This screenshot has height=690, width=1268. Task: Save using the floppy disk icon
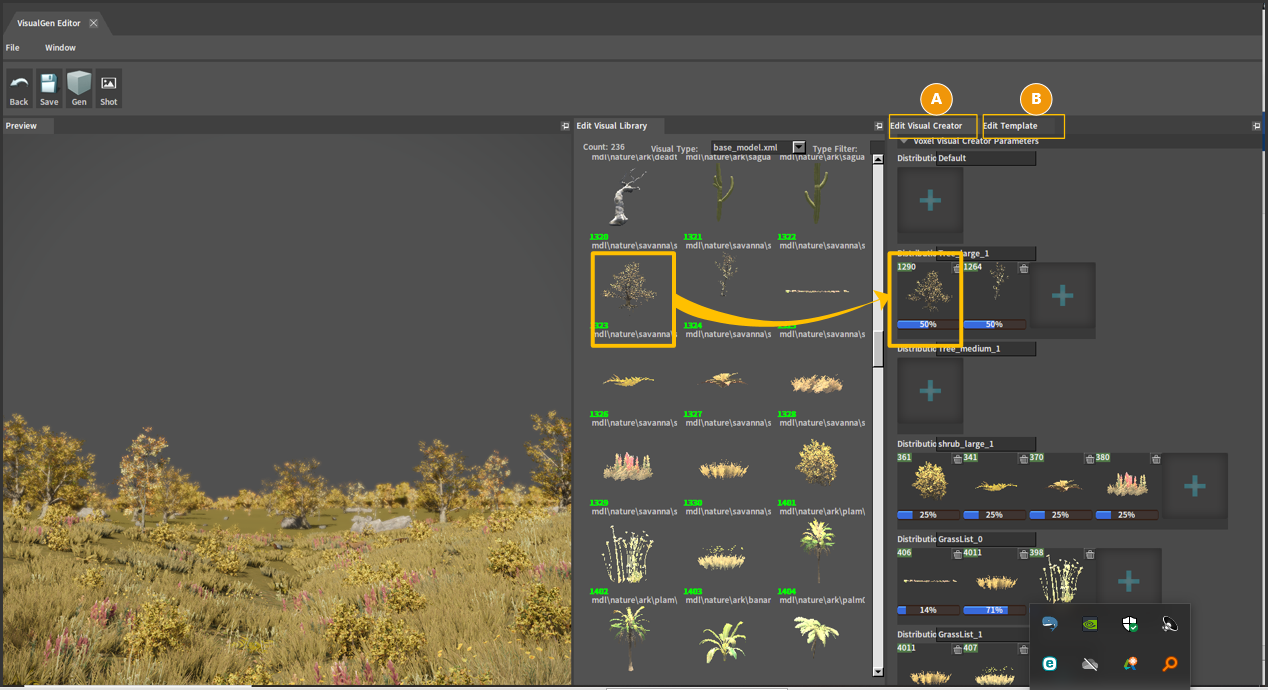49,88
